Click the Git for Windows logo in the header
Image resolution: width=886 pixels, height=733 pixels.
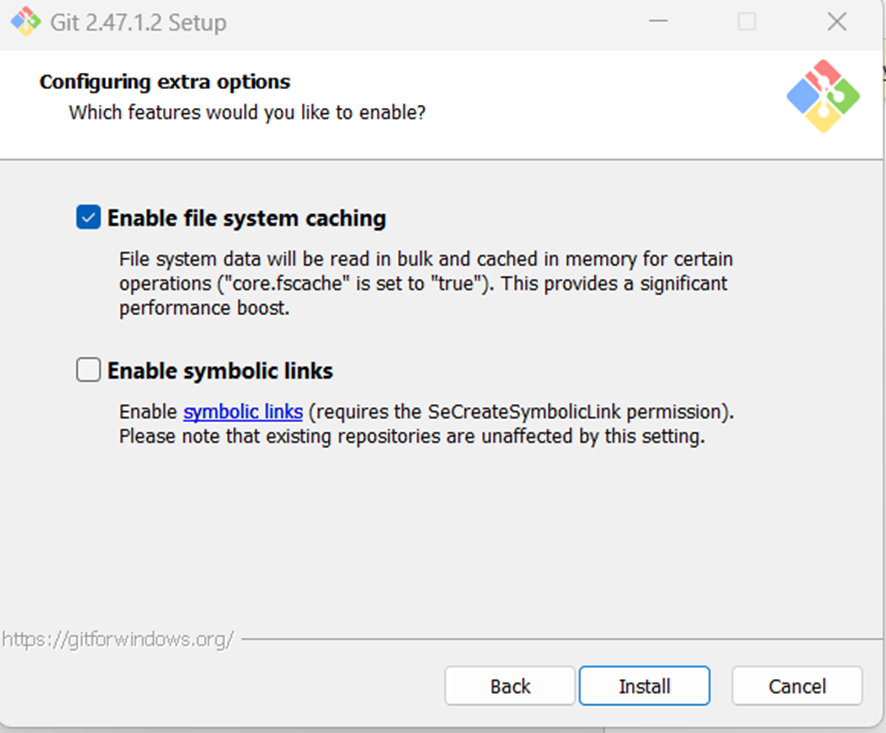point(822,96)
